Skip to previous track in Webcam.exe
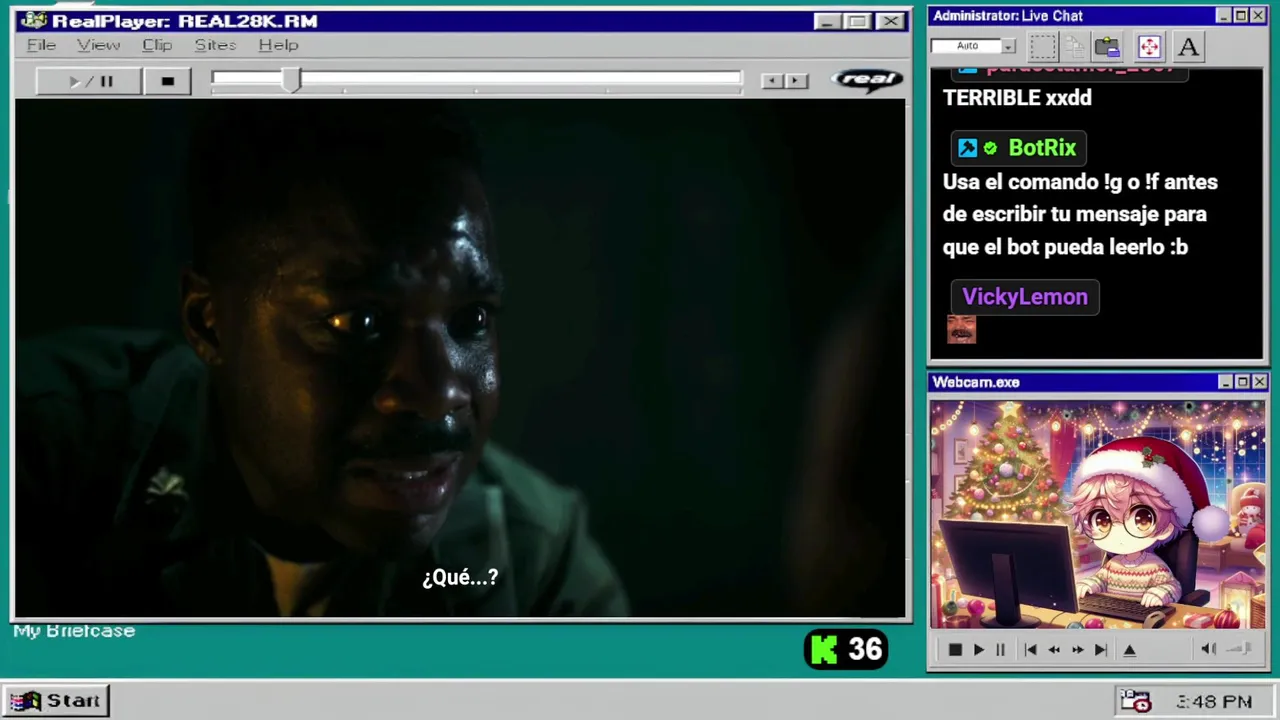 click(1030, 650)
